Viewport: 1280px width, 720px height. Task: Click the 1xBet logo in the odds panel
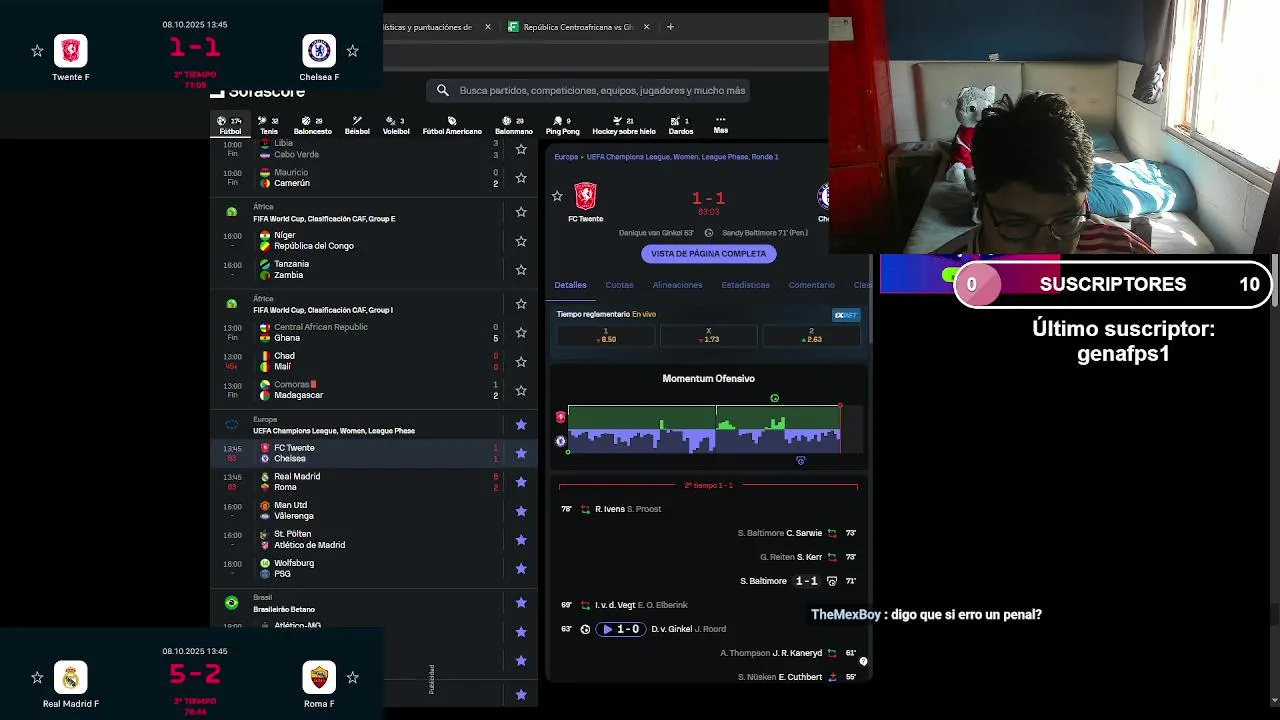point(846,315)
